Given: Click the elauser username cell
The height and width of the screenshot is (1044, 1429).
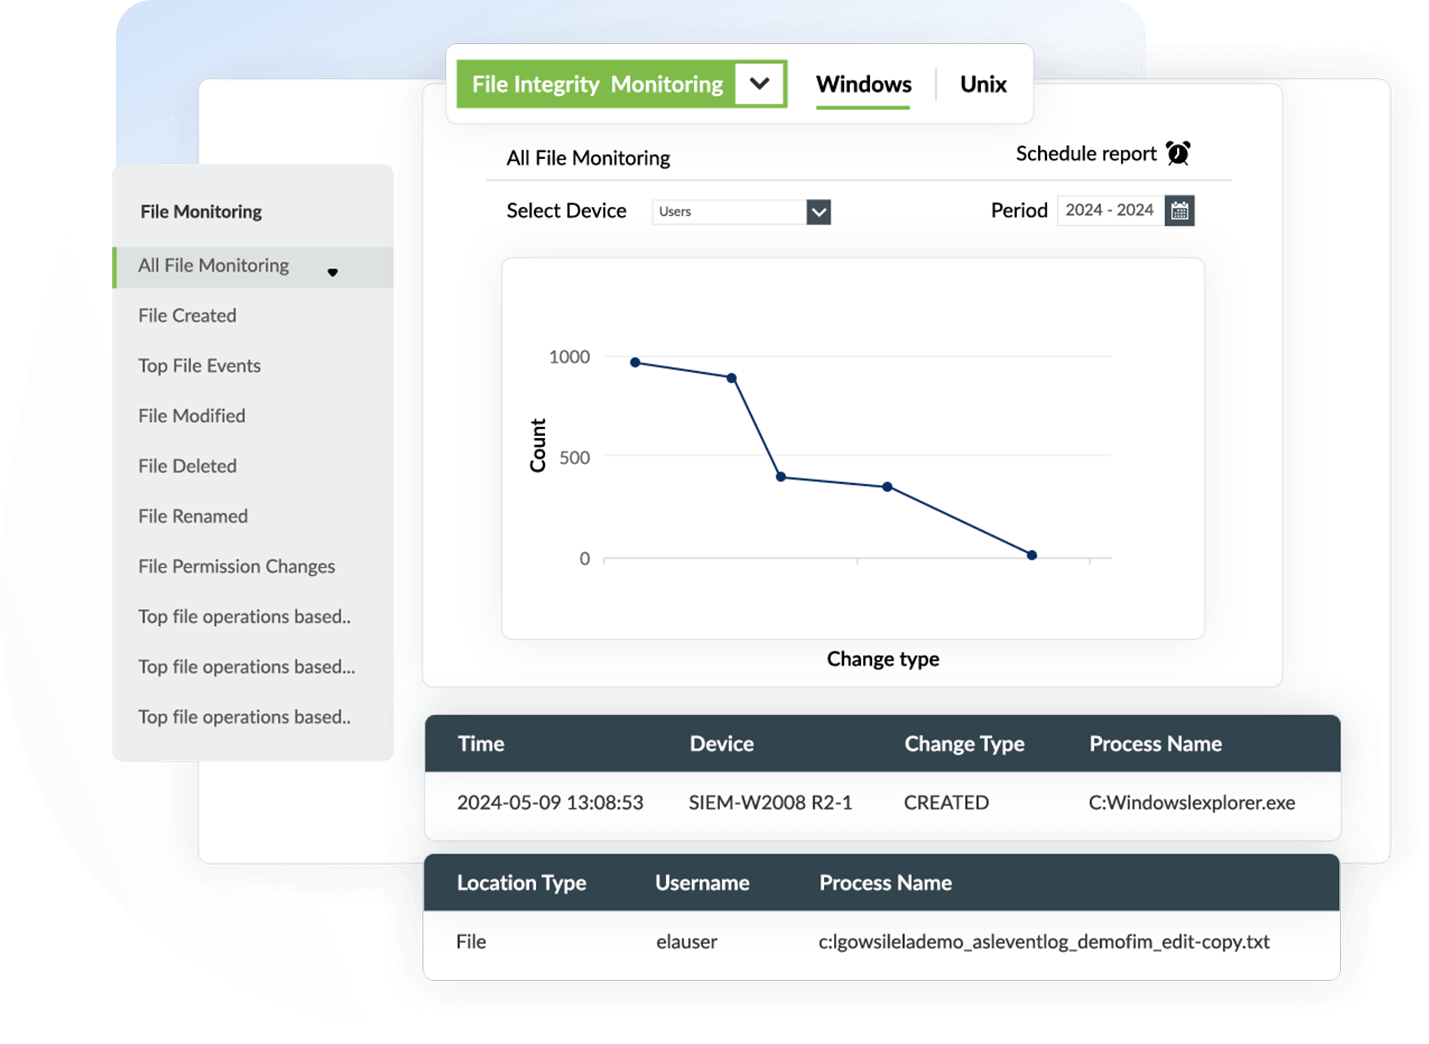Looking at the screenshot, I should pos(687,942).
